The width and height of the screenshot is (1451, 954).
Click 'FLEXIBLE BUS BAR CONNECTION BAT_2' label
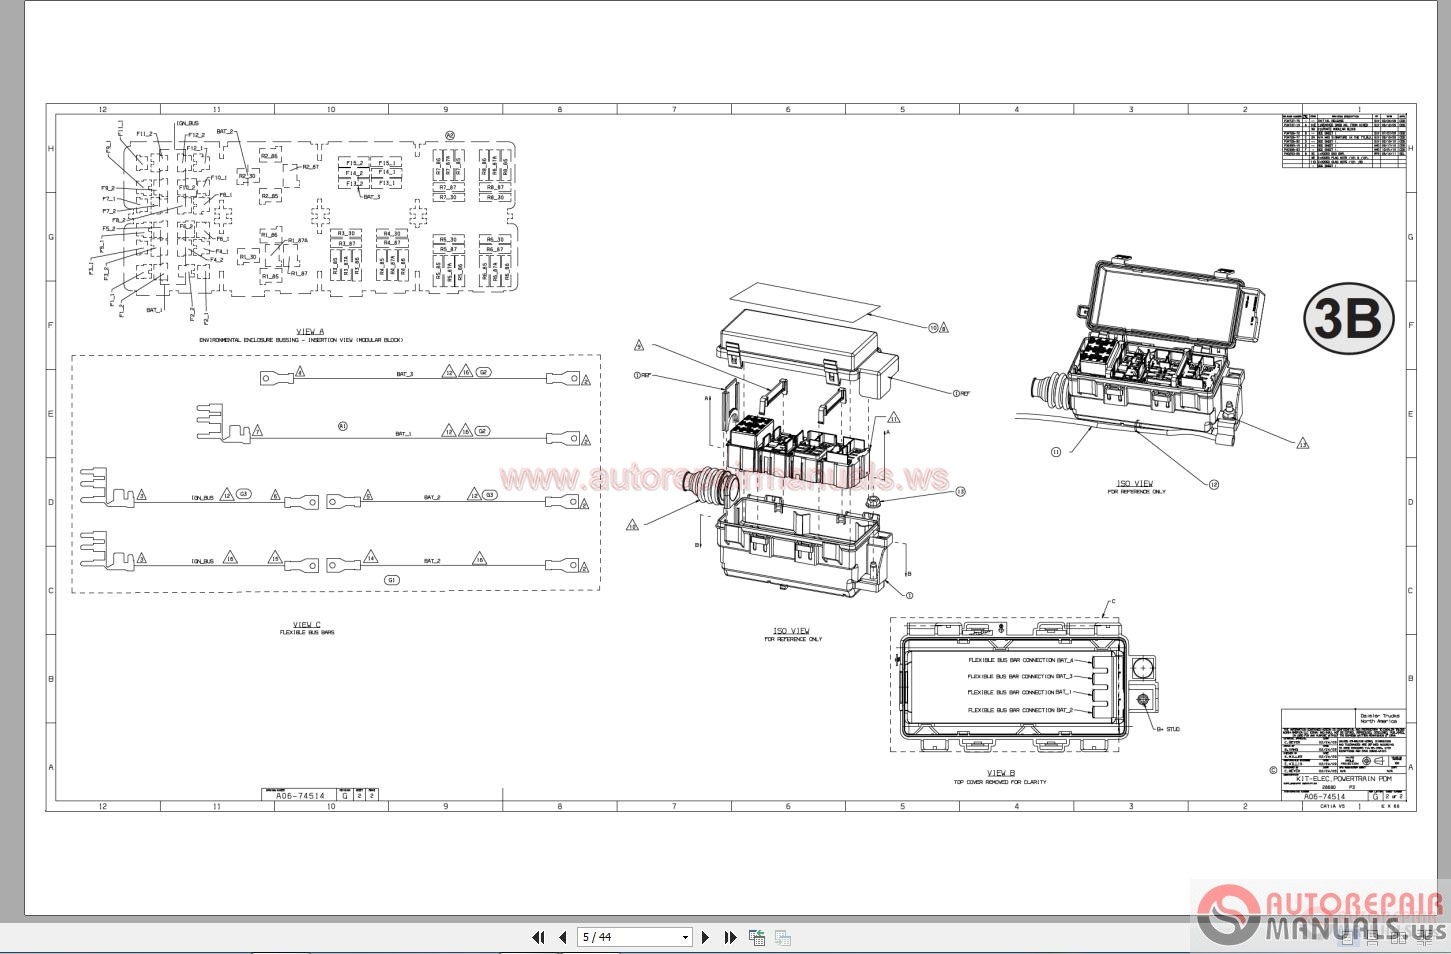(1020, 710)
